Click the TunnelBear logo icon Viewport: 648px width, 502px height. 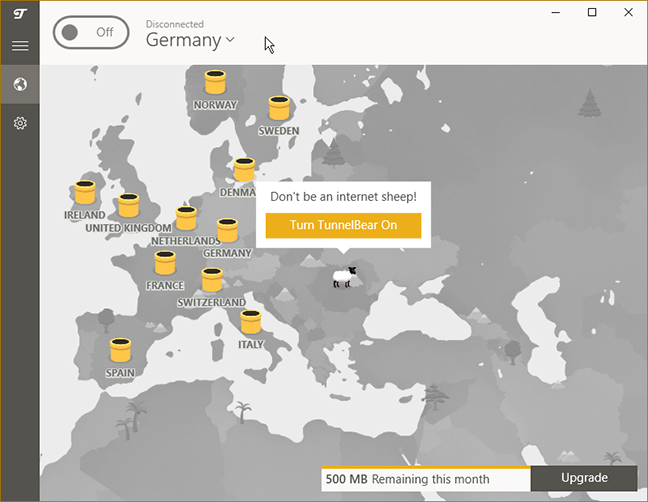point(20,14)
